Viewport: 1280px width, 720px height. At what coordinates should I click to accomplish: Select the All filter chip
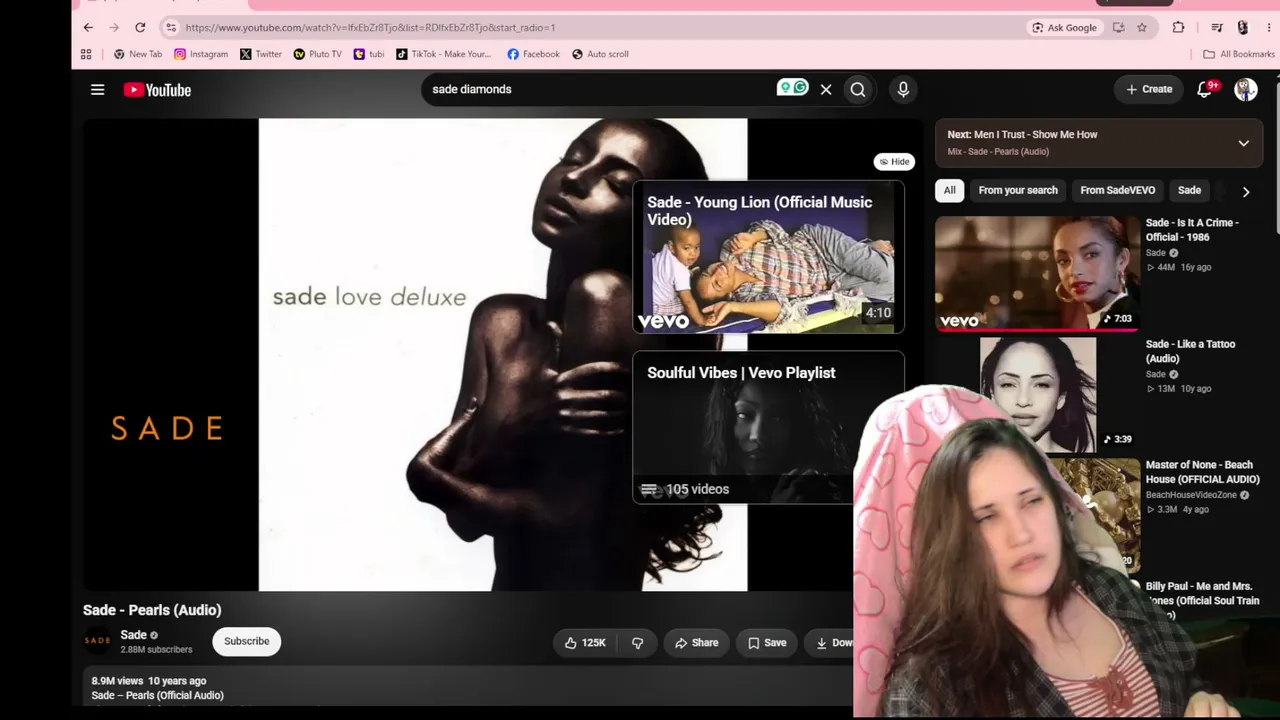[x=949, y=190]
